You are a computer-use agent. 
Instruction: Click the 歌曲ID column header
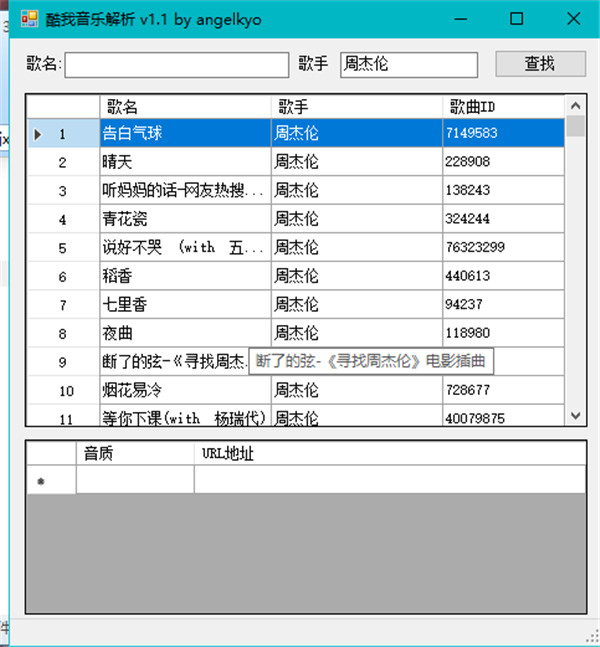(503, 107)
